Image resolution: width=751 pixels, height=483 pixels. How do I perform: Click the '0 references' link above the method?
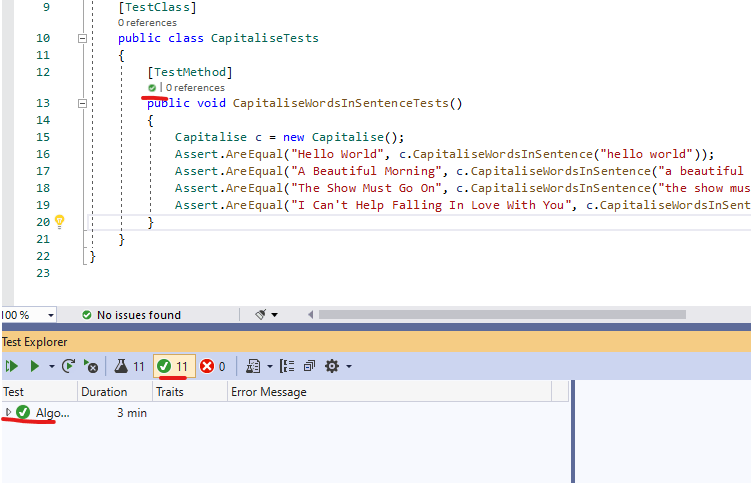(x=195, y=88)
